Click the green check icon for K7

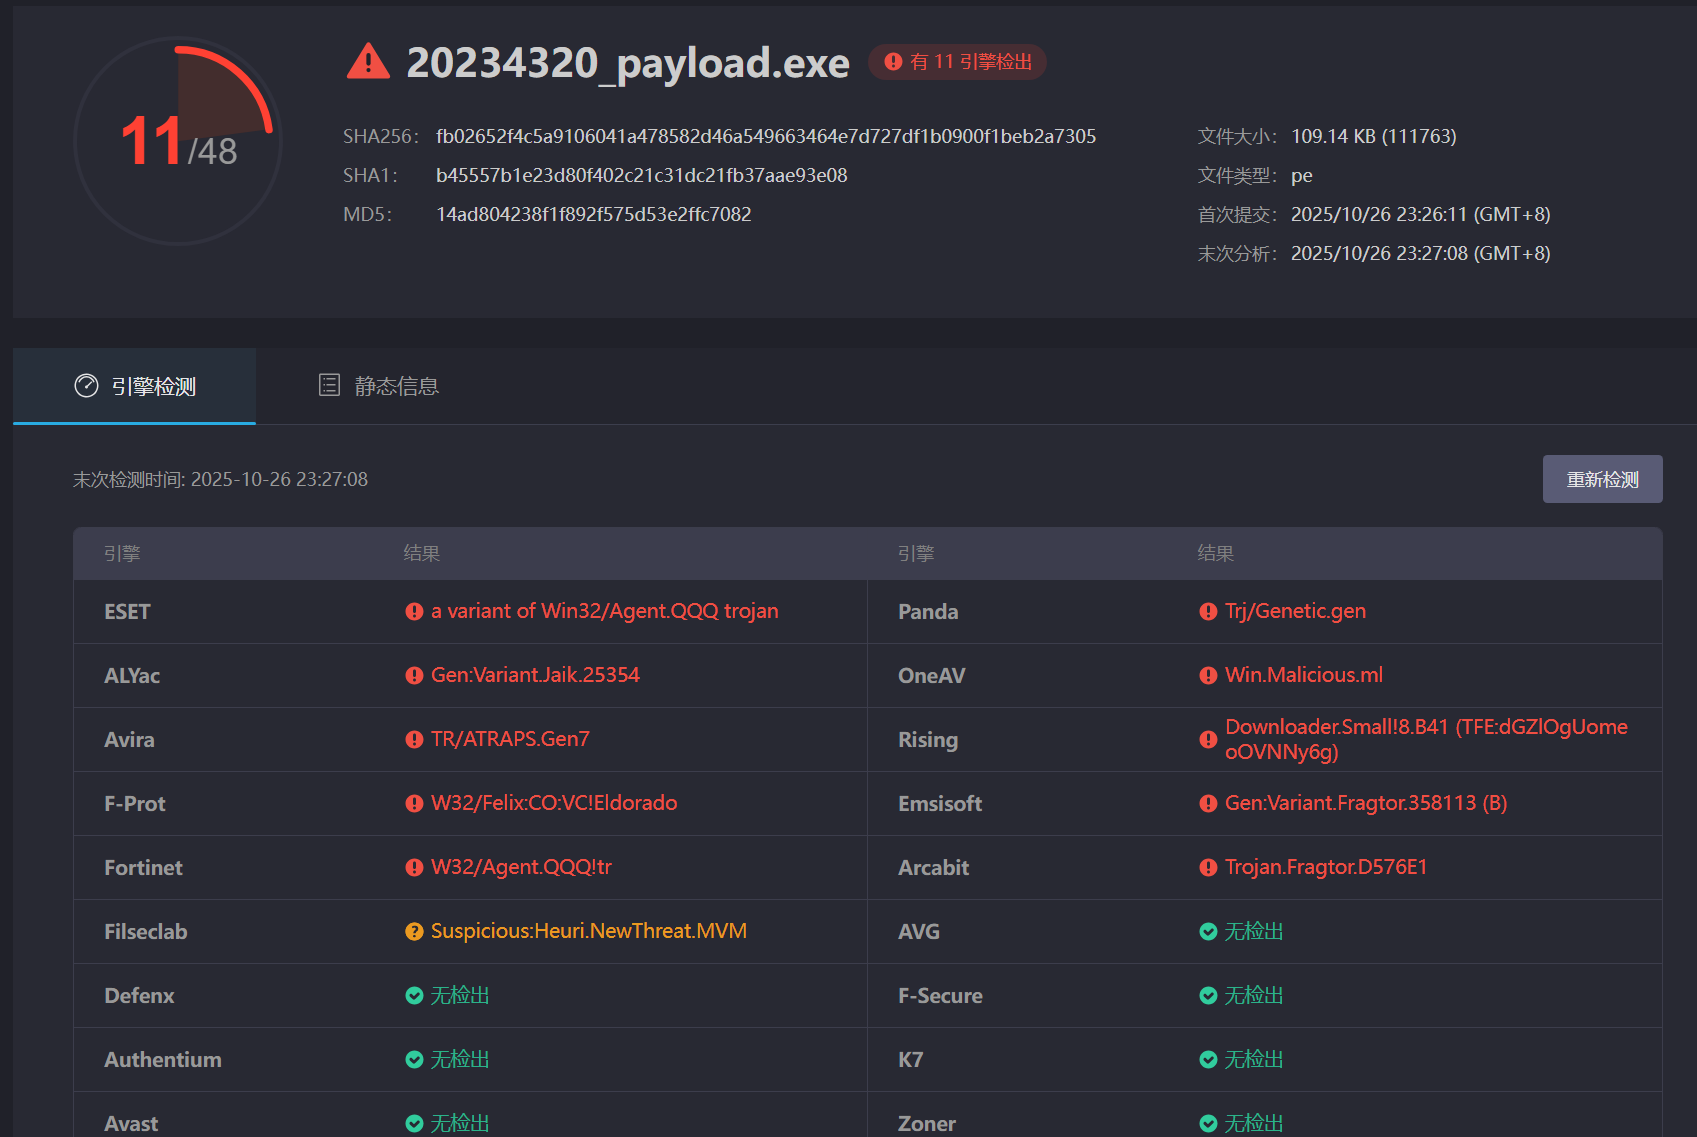[x=1208, y=1060]
